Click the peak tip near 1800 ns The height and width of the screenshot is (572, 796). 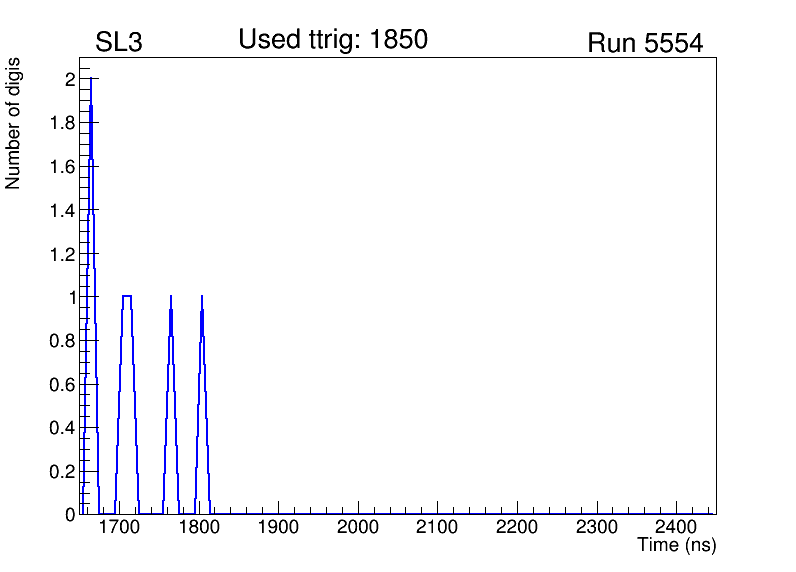202,298
